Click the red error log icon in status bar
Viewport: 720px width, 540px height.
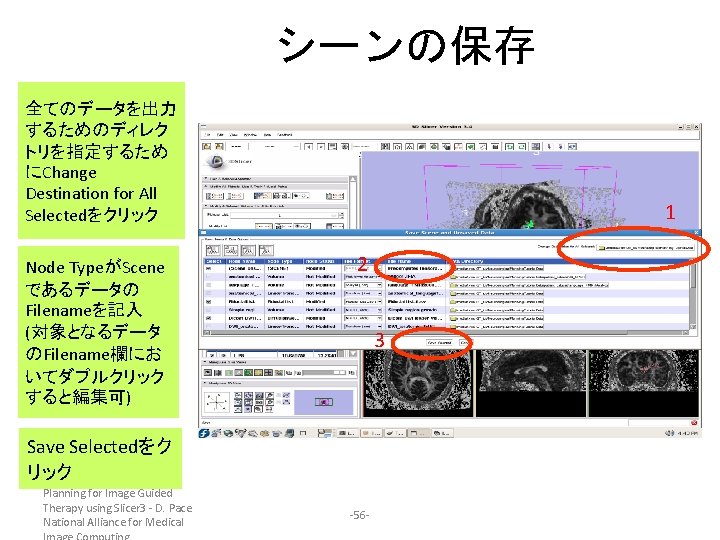[694, 422]
